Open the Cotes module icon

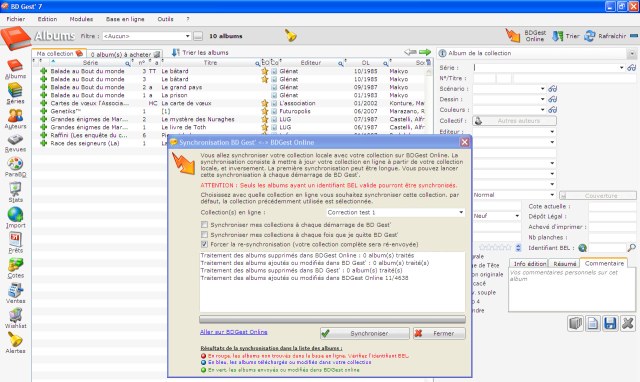[x=15, y=268]
